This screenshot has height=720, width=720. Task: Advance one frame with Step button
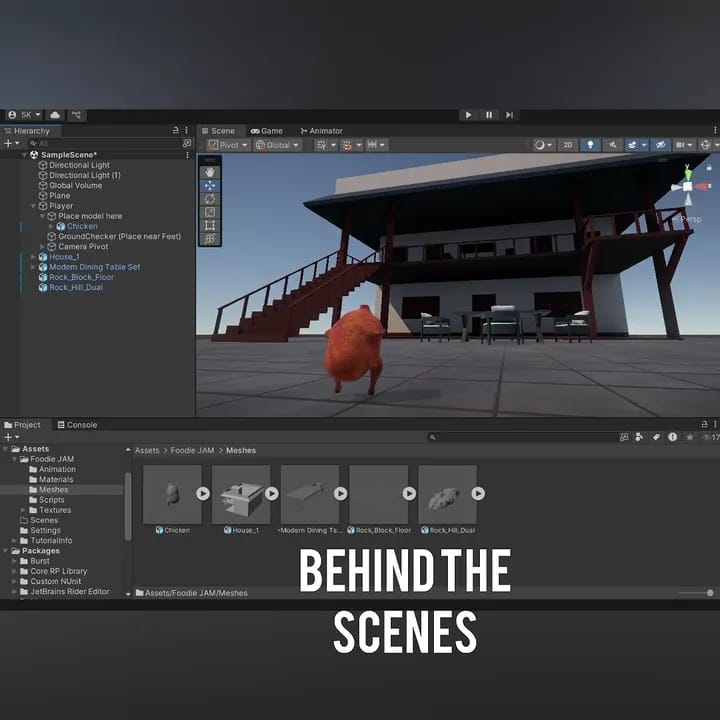click(509, 115)
